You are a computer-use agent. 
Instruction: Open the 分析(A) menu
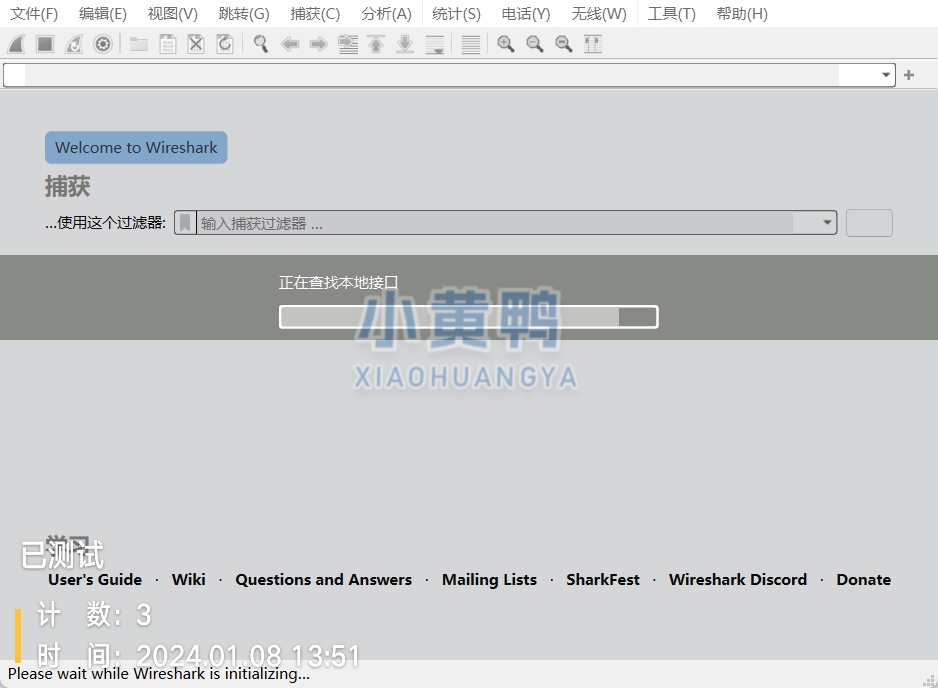click(x=386, y=14)
